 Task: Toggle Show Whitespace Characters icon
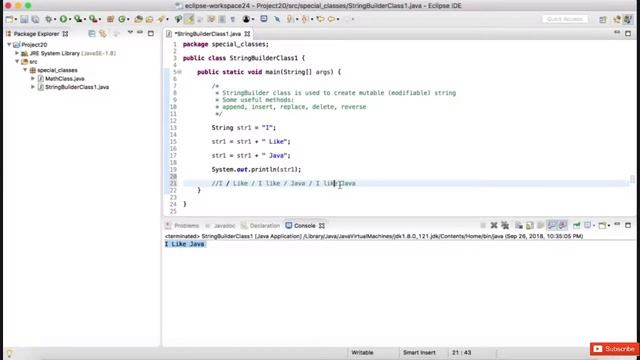coord(233,19)
